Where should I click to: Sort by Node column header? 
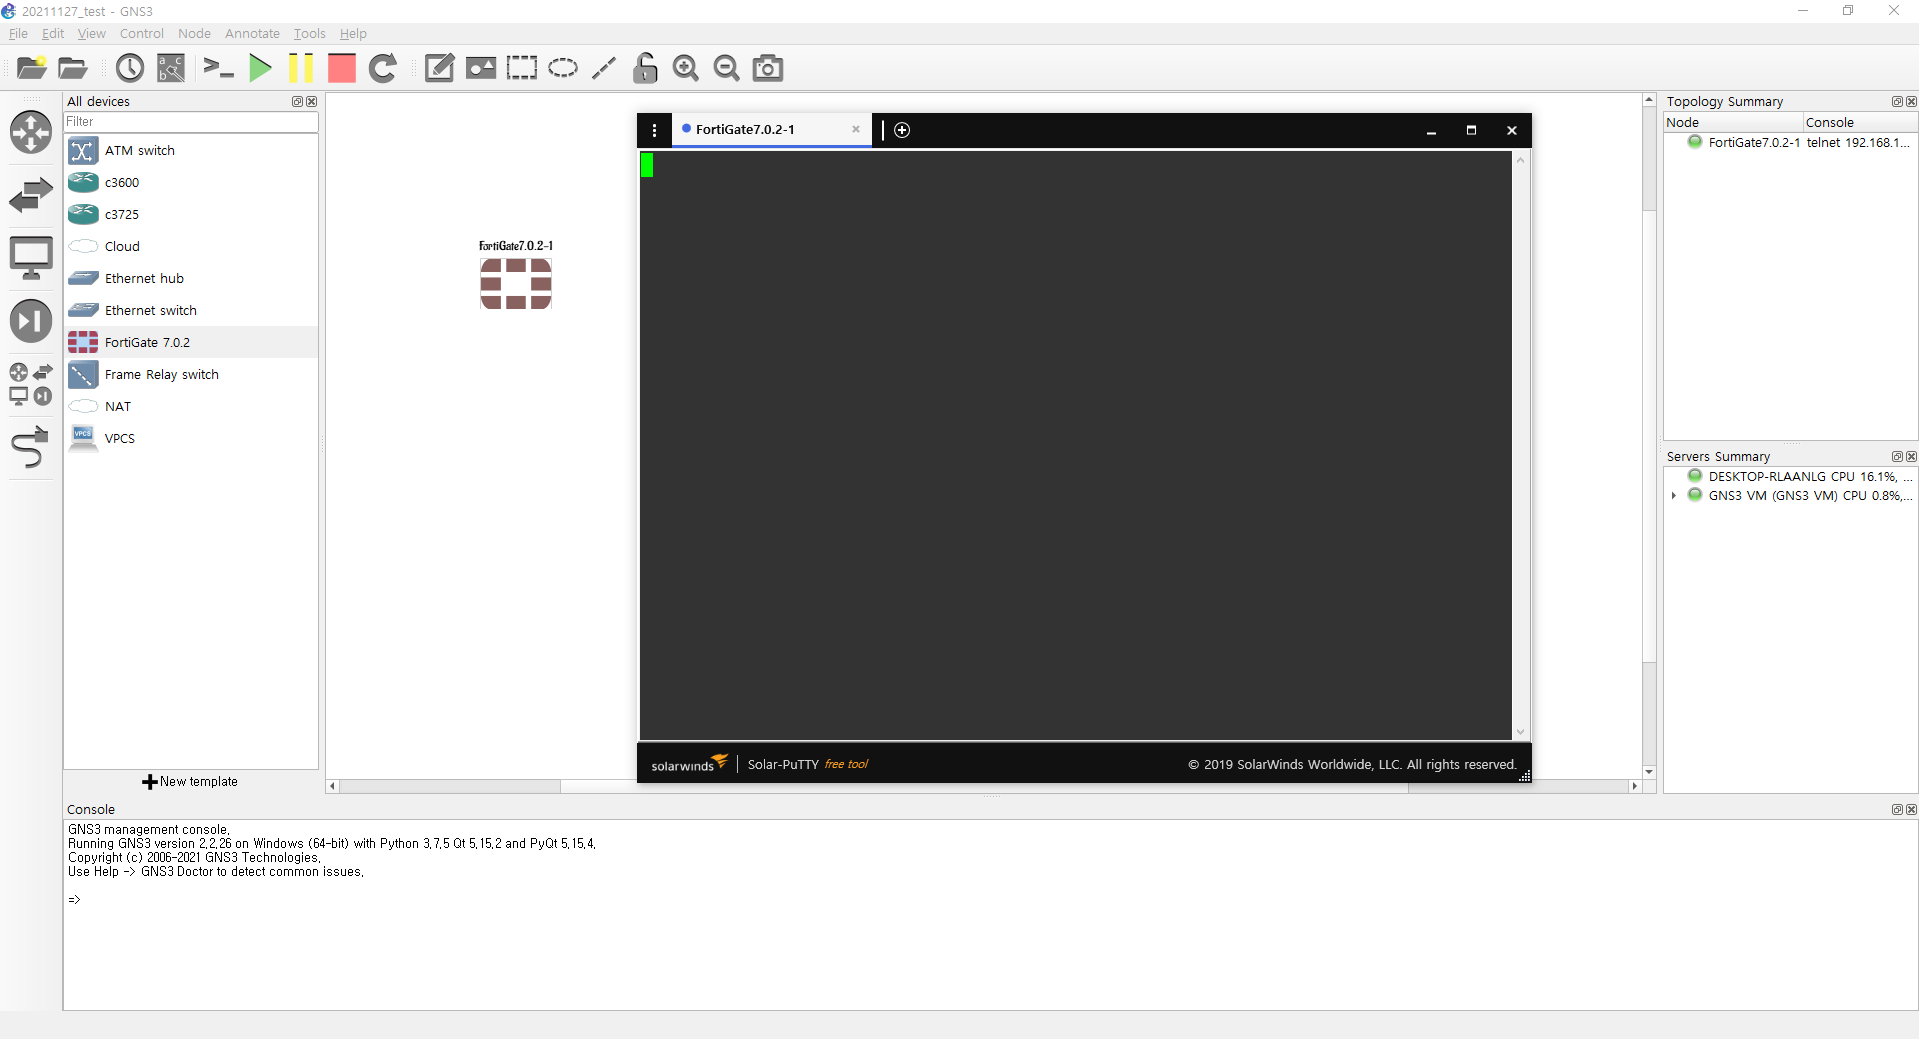[x=1733, y=122]
